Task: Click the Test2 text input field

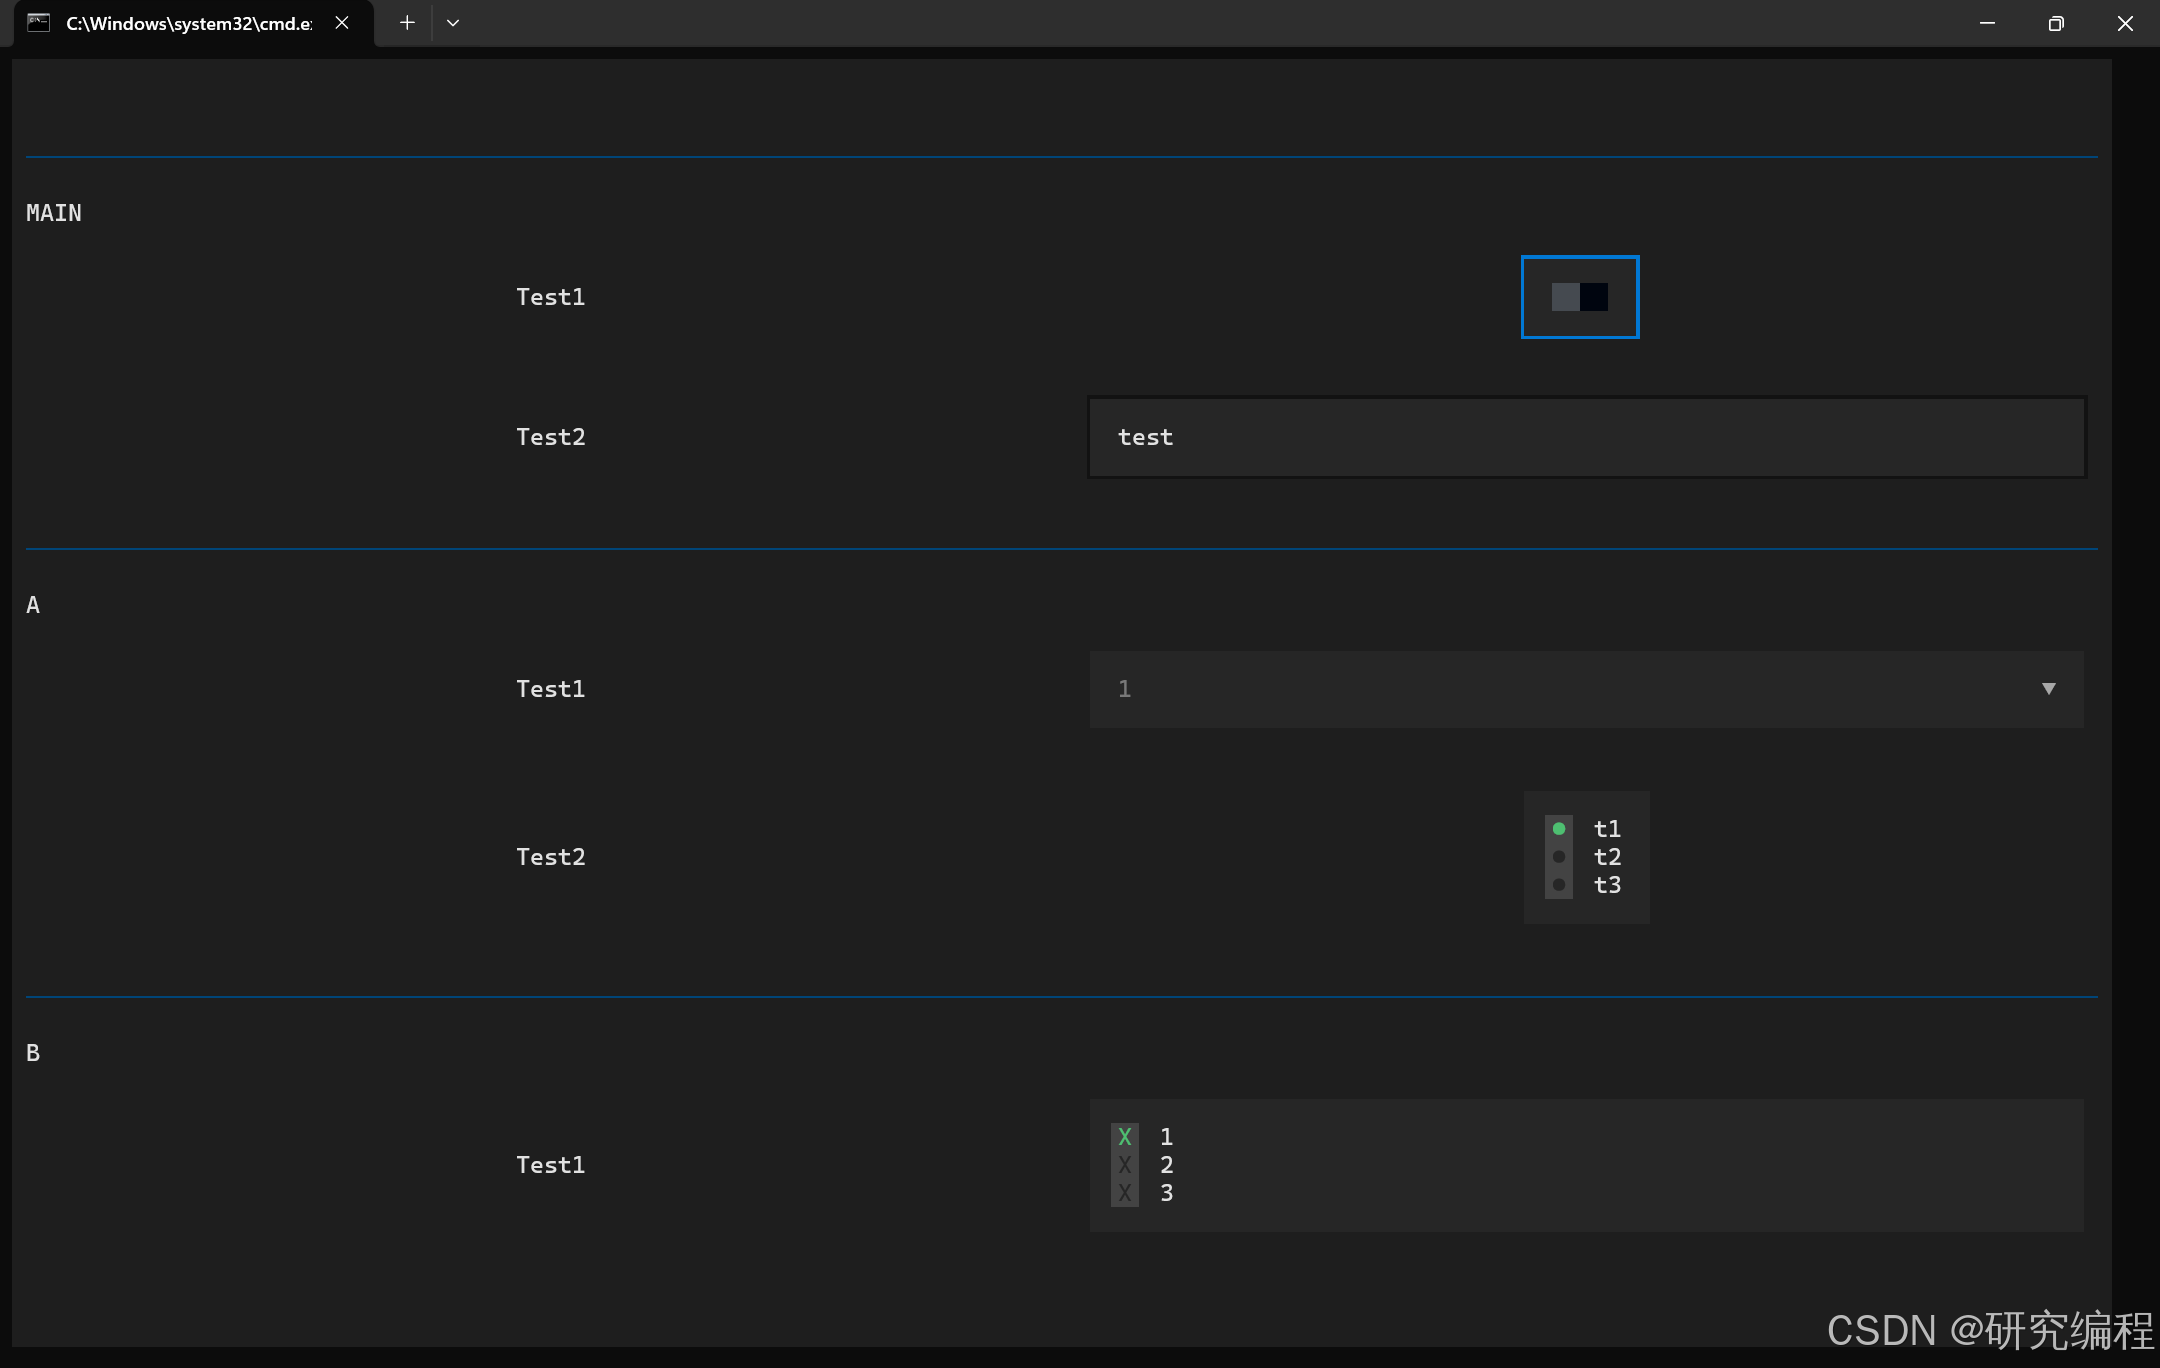Action: tap(1586, 437)
